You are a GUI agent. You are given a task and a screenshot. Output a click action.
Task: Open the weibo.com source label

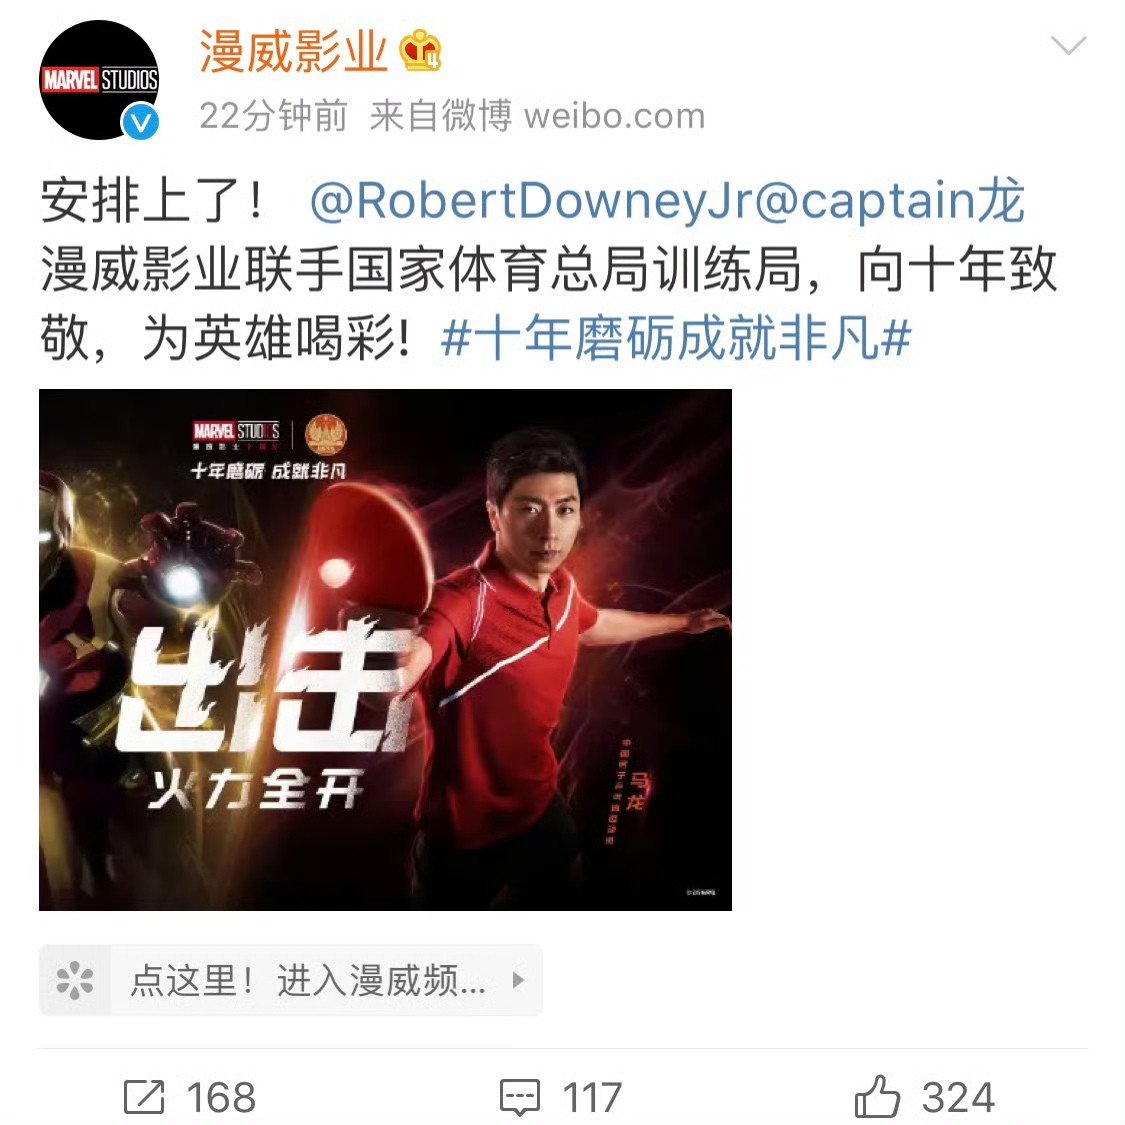pos(615,116)
